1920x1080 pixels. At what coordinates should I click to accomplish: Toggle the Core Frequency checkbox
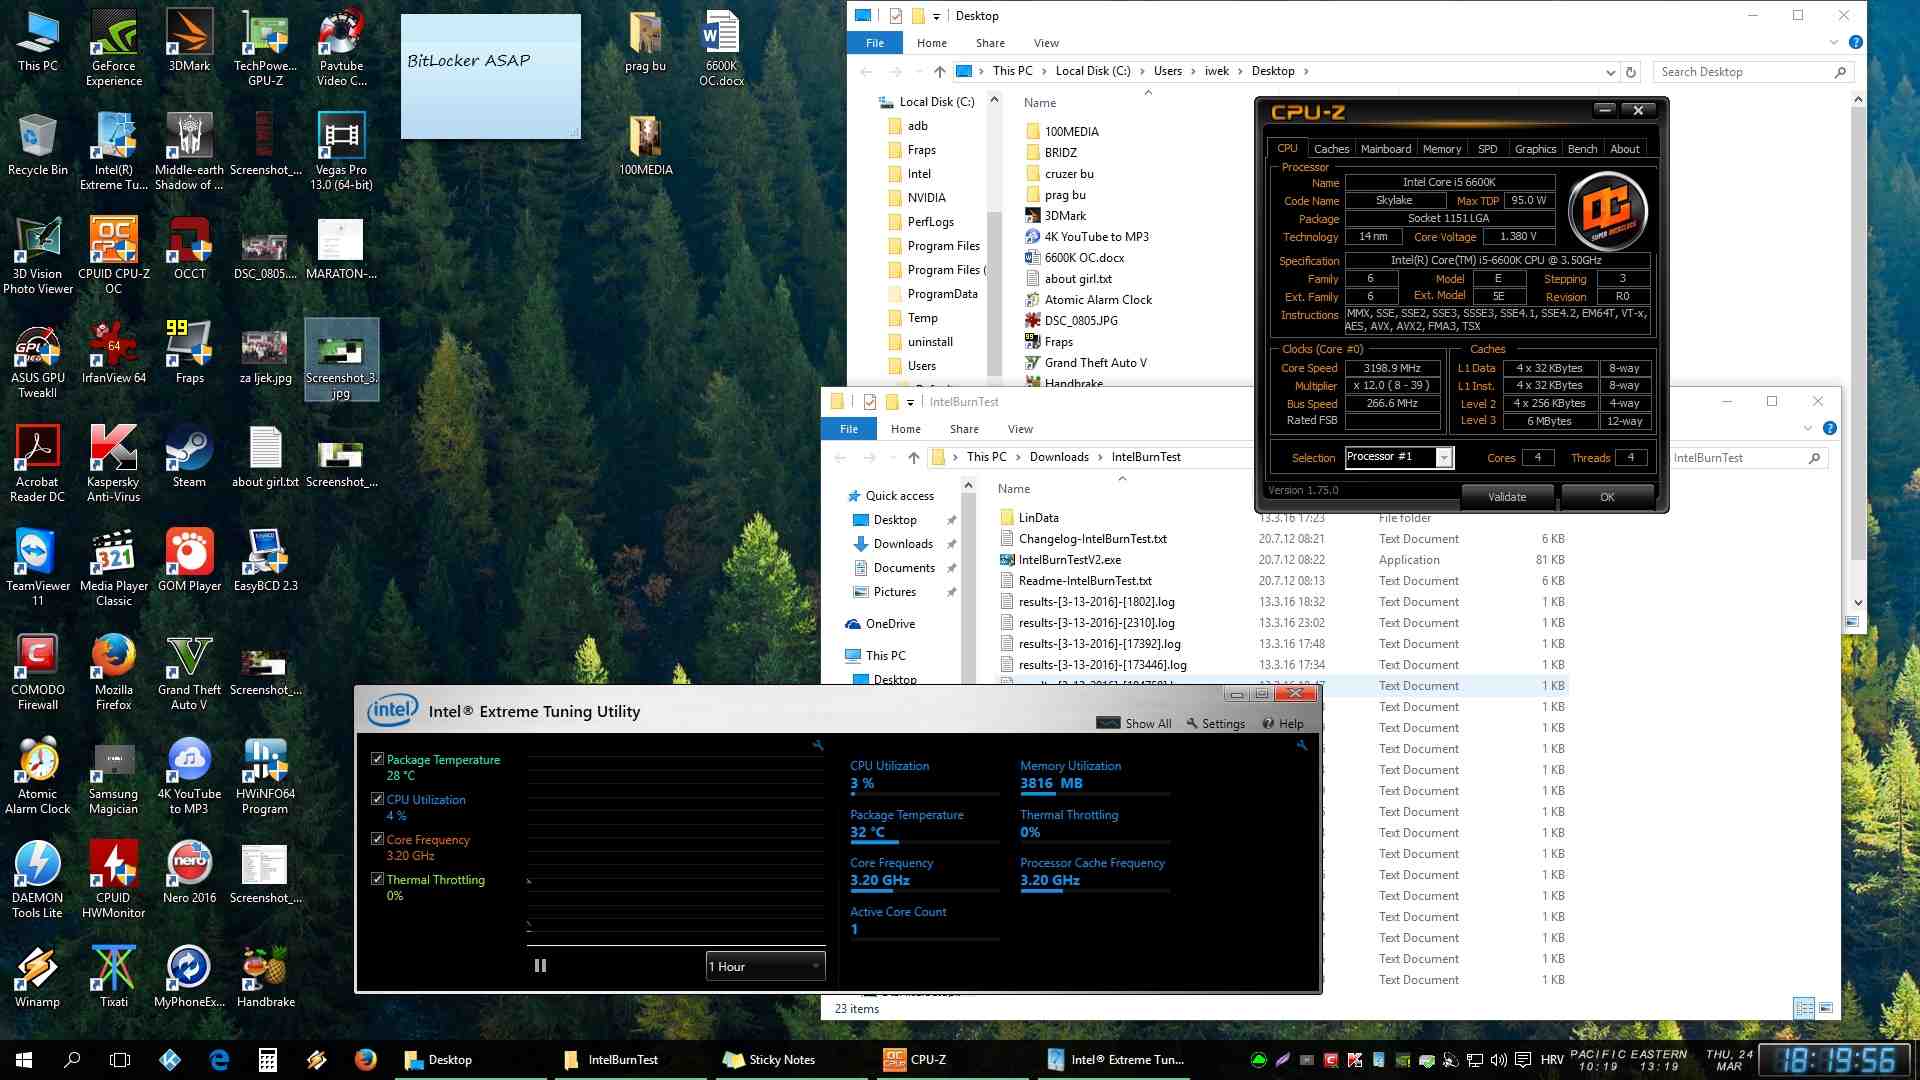377,839
